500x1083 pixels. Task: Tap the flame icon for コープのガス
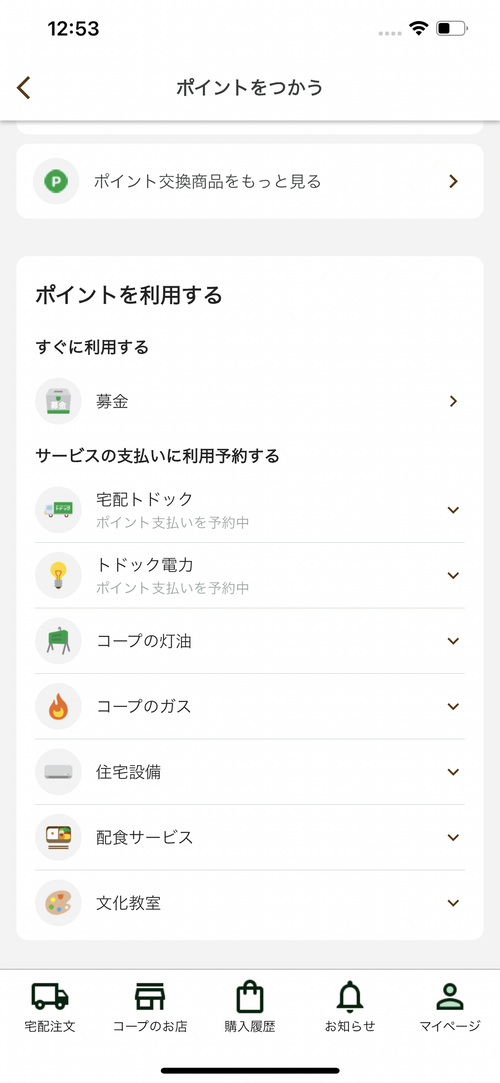59,707
